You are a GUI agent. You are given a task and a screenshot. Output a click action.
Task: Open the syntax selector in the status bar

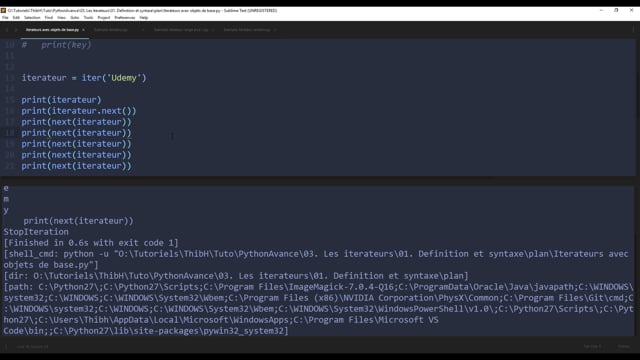pyautogui.click(x=624, y=347)
